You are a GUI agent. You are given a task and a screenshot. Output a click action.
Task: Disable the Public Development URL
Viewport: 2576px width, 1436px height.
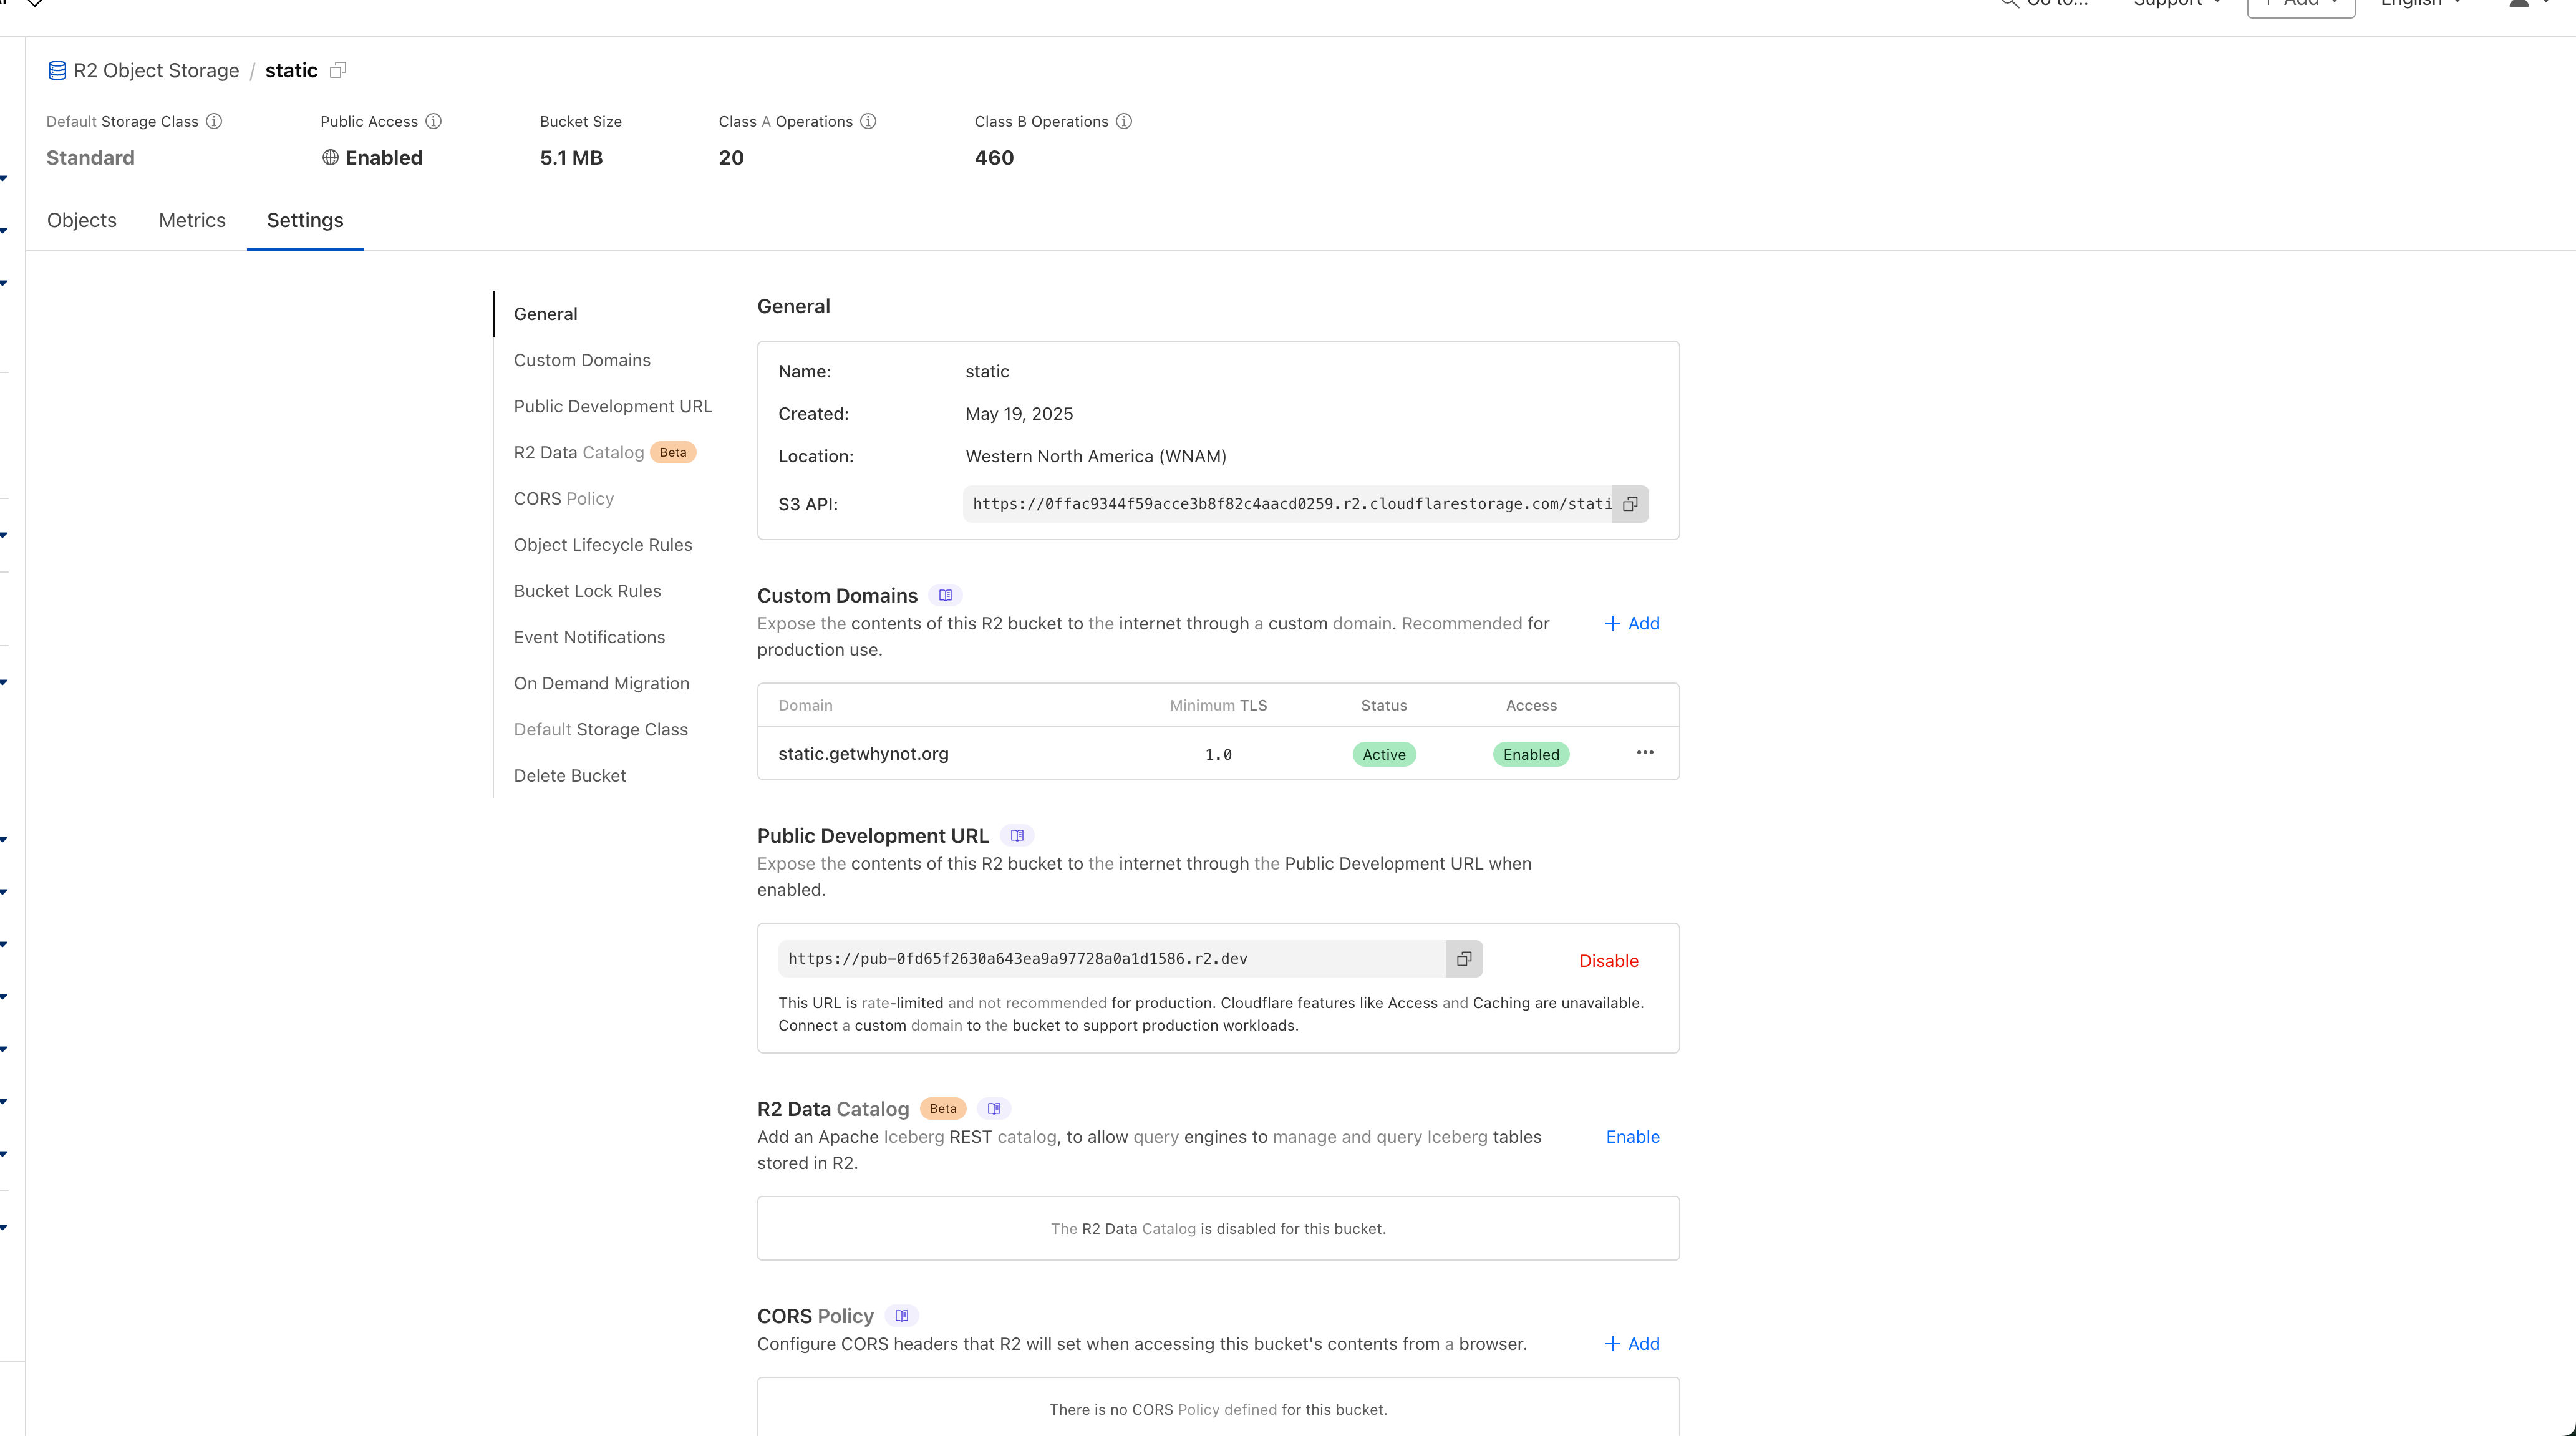pos(1608,961)
